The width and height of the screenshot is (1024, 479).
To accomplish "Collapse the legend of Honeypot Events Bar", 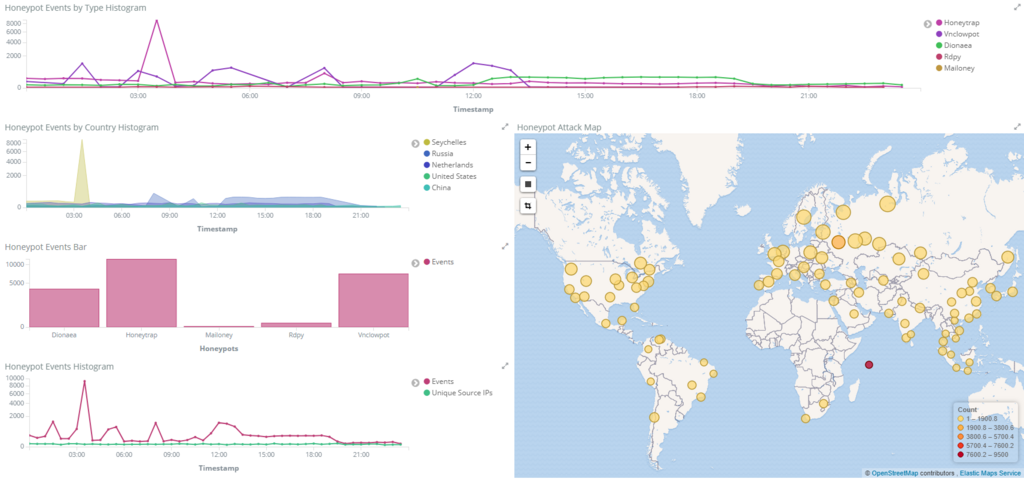I will (x=415, y=263).
